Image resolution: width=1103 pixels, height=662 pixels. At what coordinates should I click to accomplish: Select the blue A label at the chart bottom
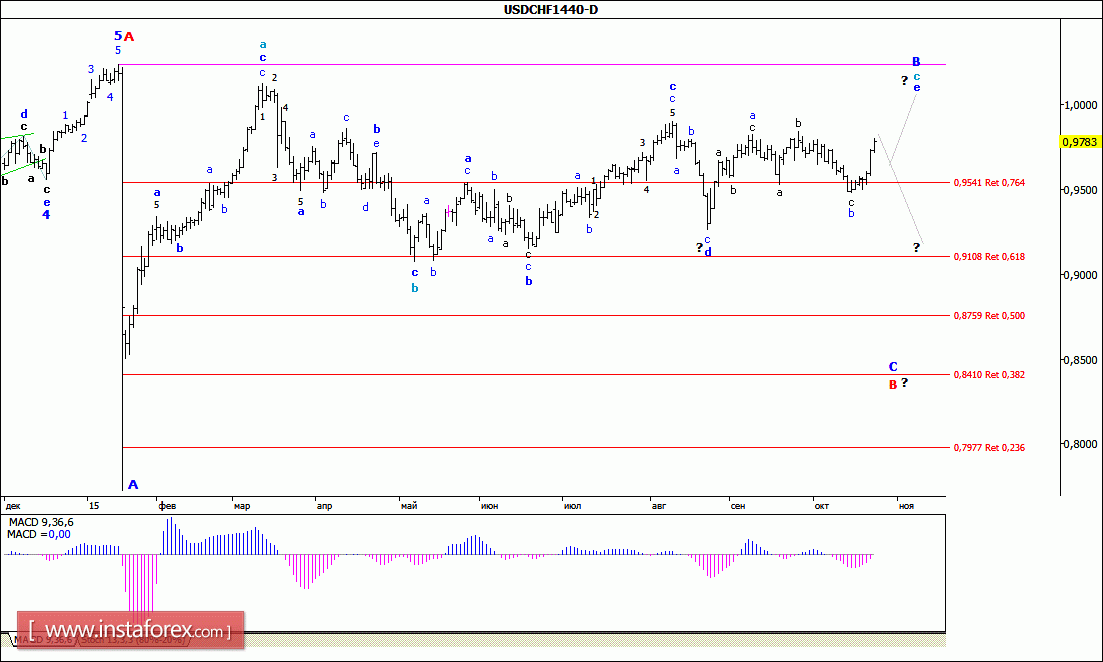click(133, 485)
